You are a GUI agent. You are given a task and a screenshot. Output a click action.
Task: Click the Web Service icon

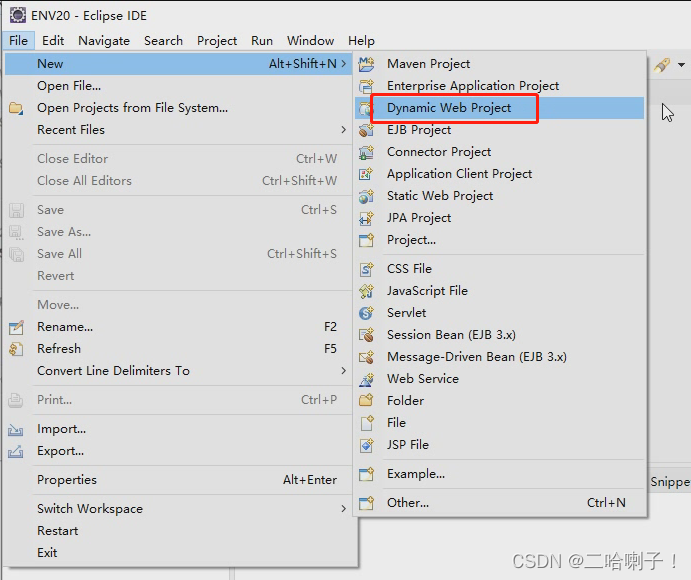(x=366, y=379)
